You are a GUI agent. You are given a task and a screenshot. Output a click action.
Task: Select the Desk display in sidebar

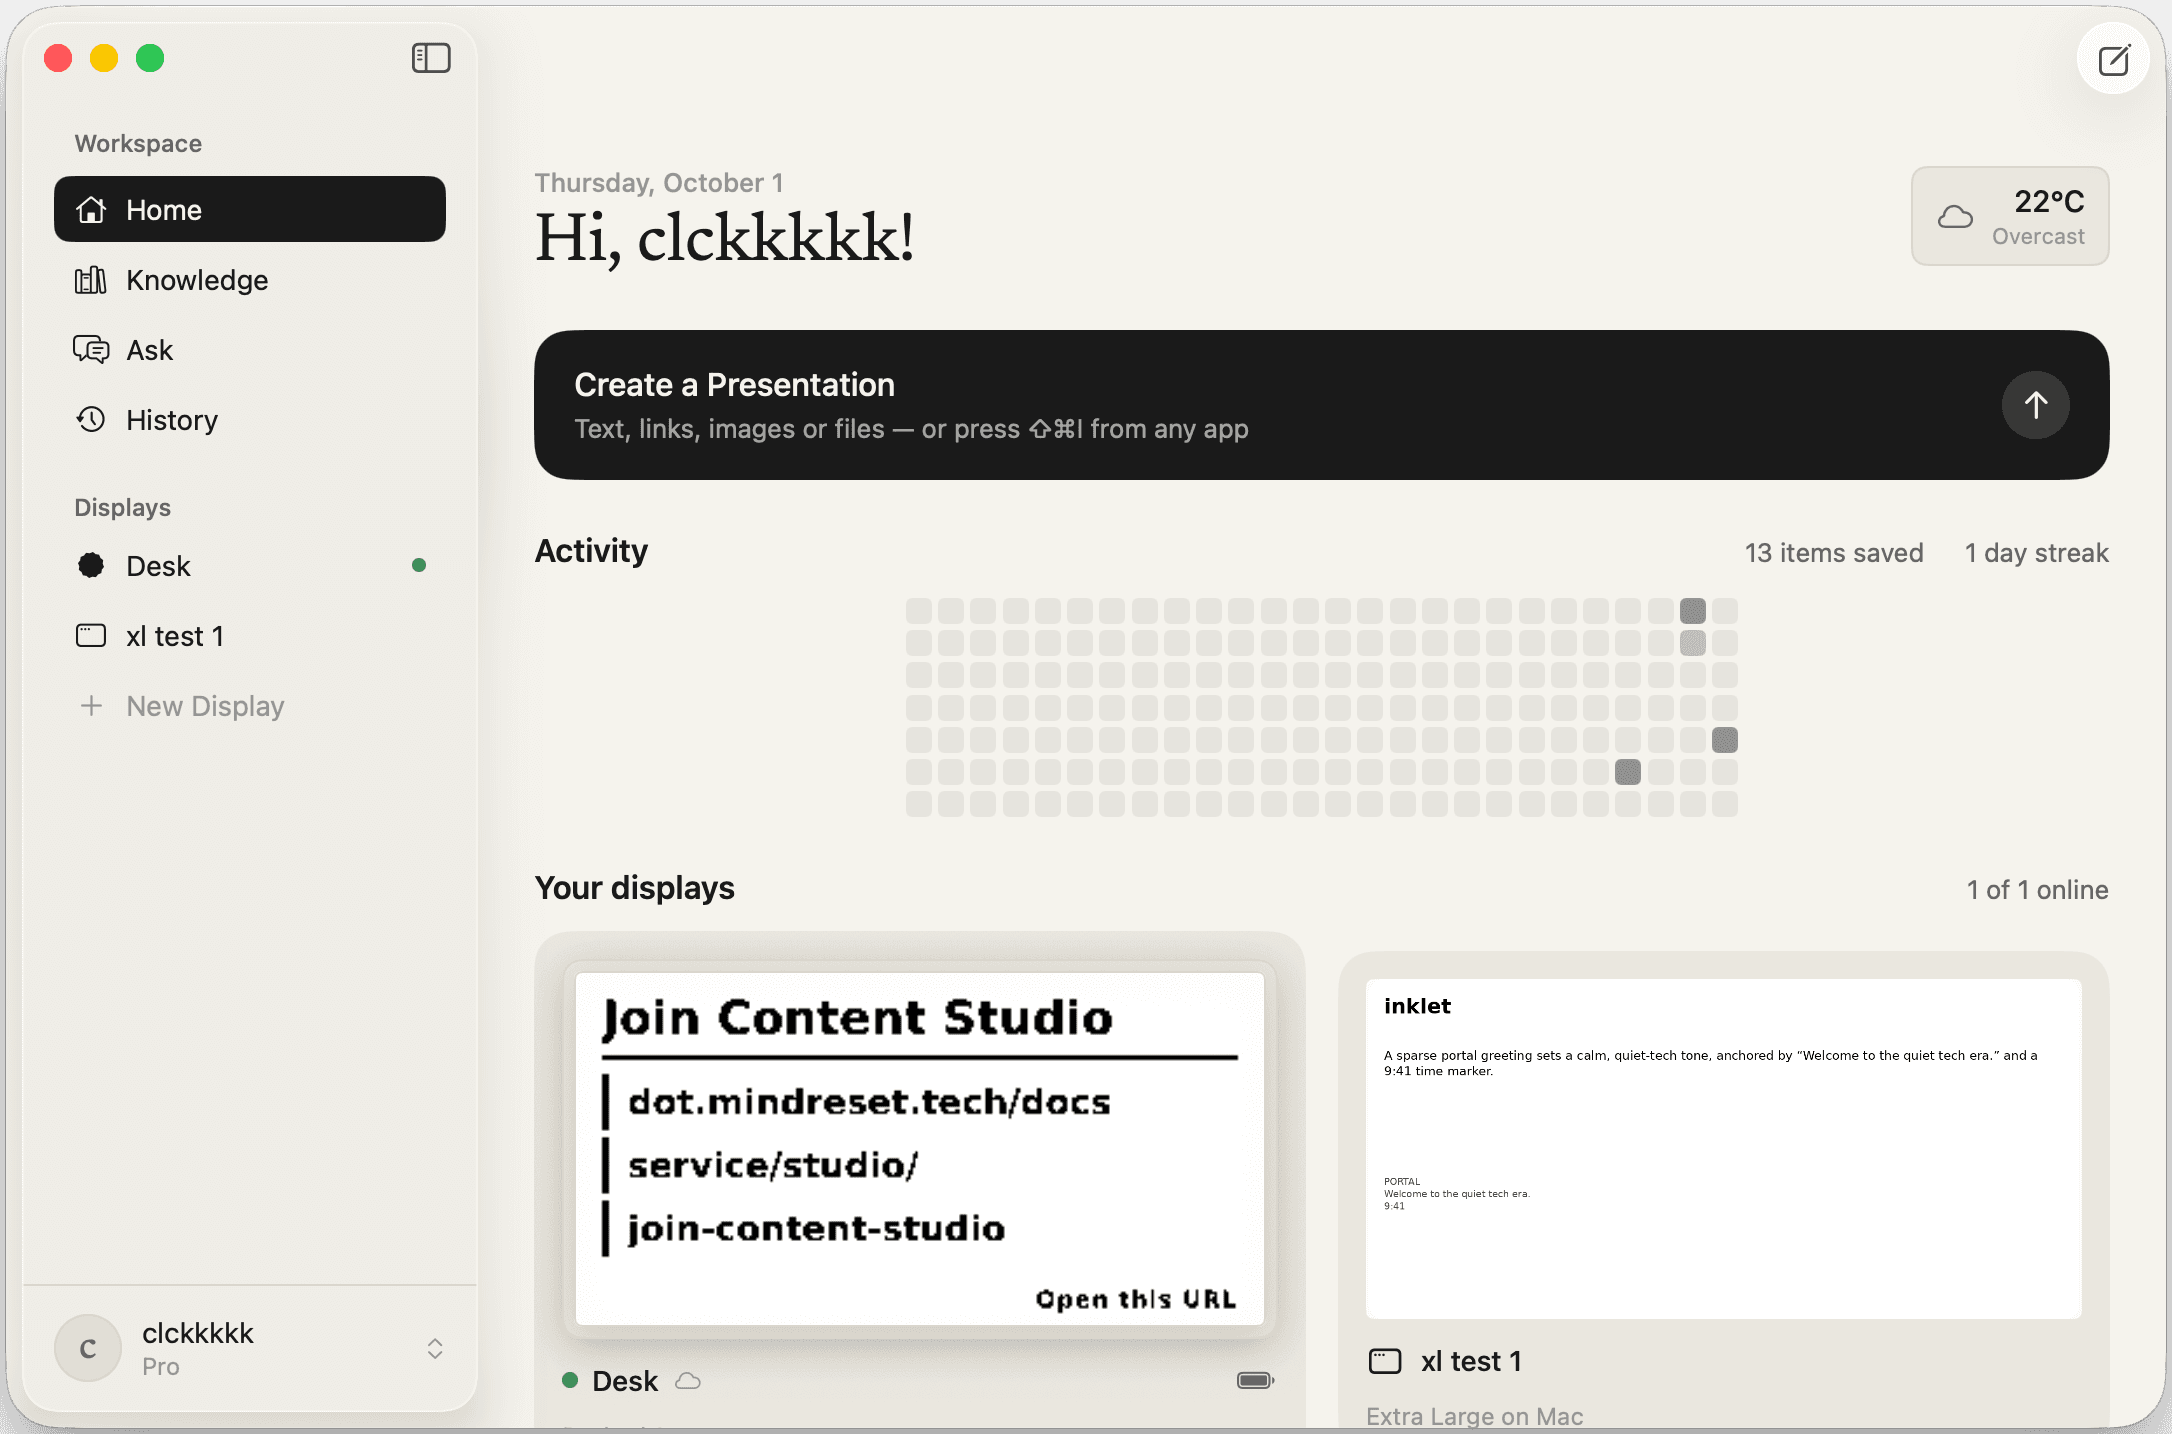coord(250,566)
